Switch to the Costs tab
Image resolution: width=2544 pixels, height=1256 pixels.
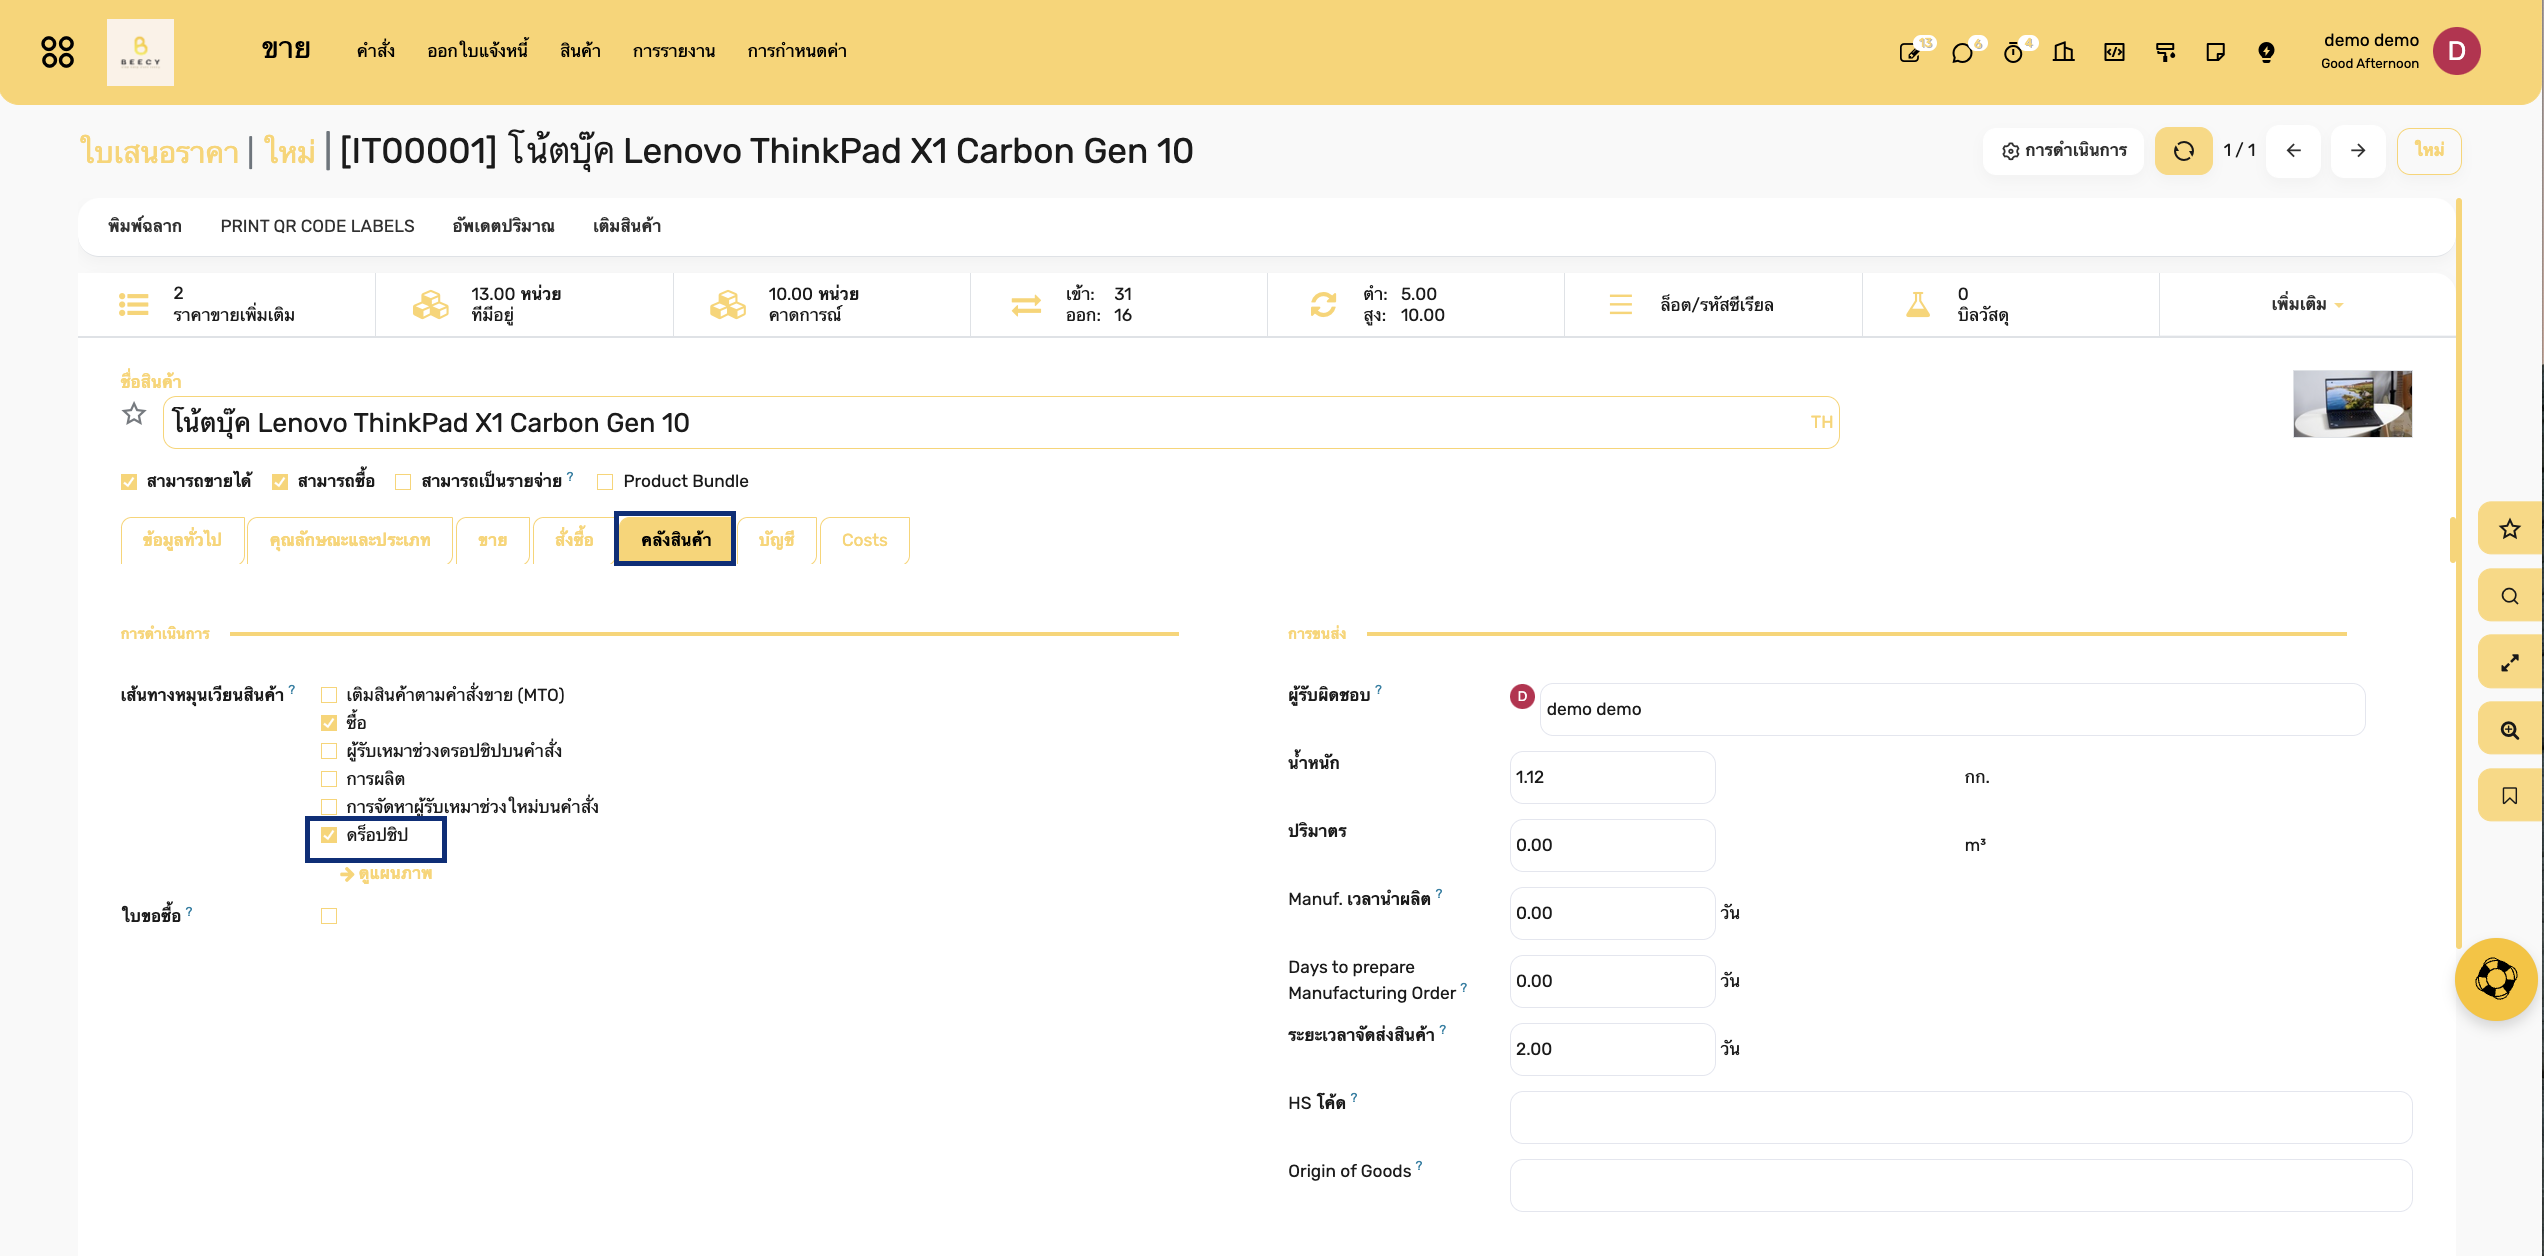click(864, 540)
